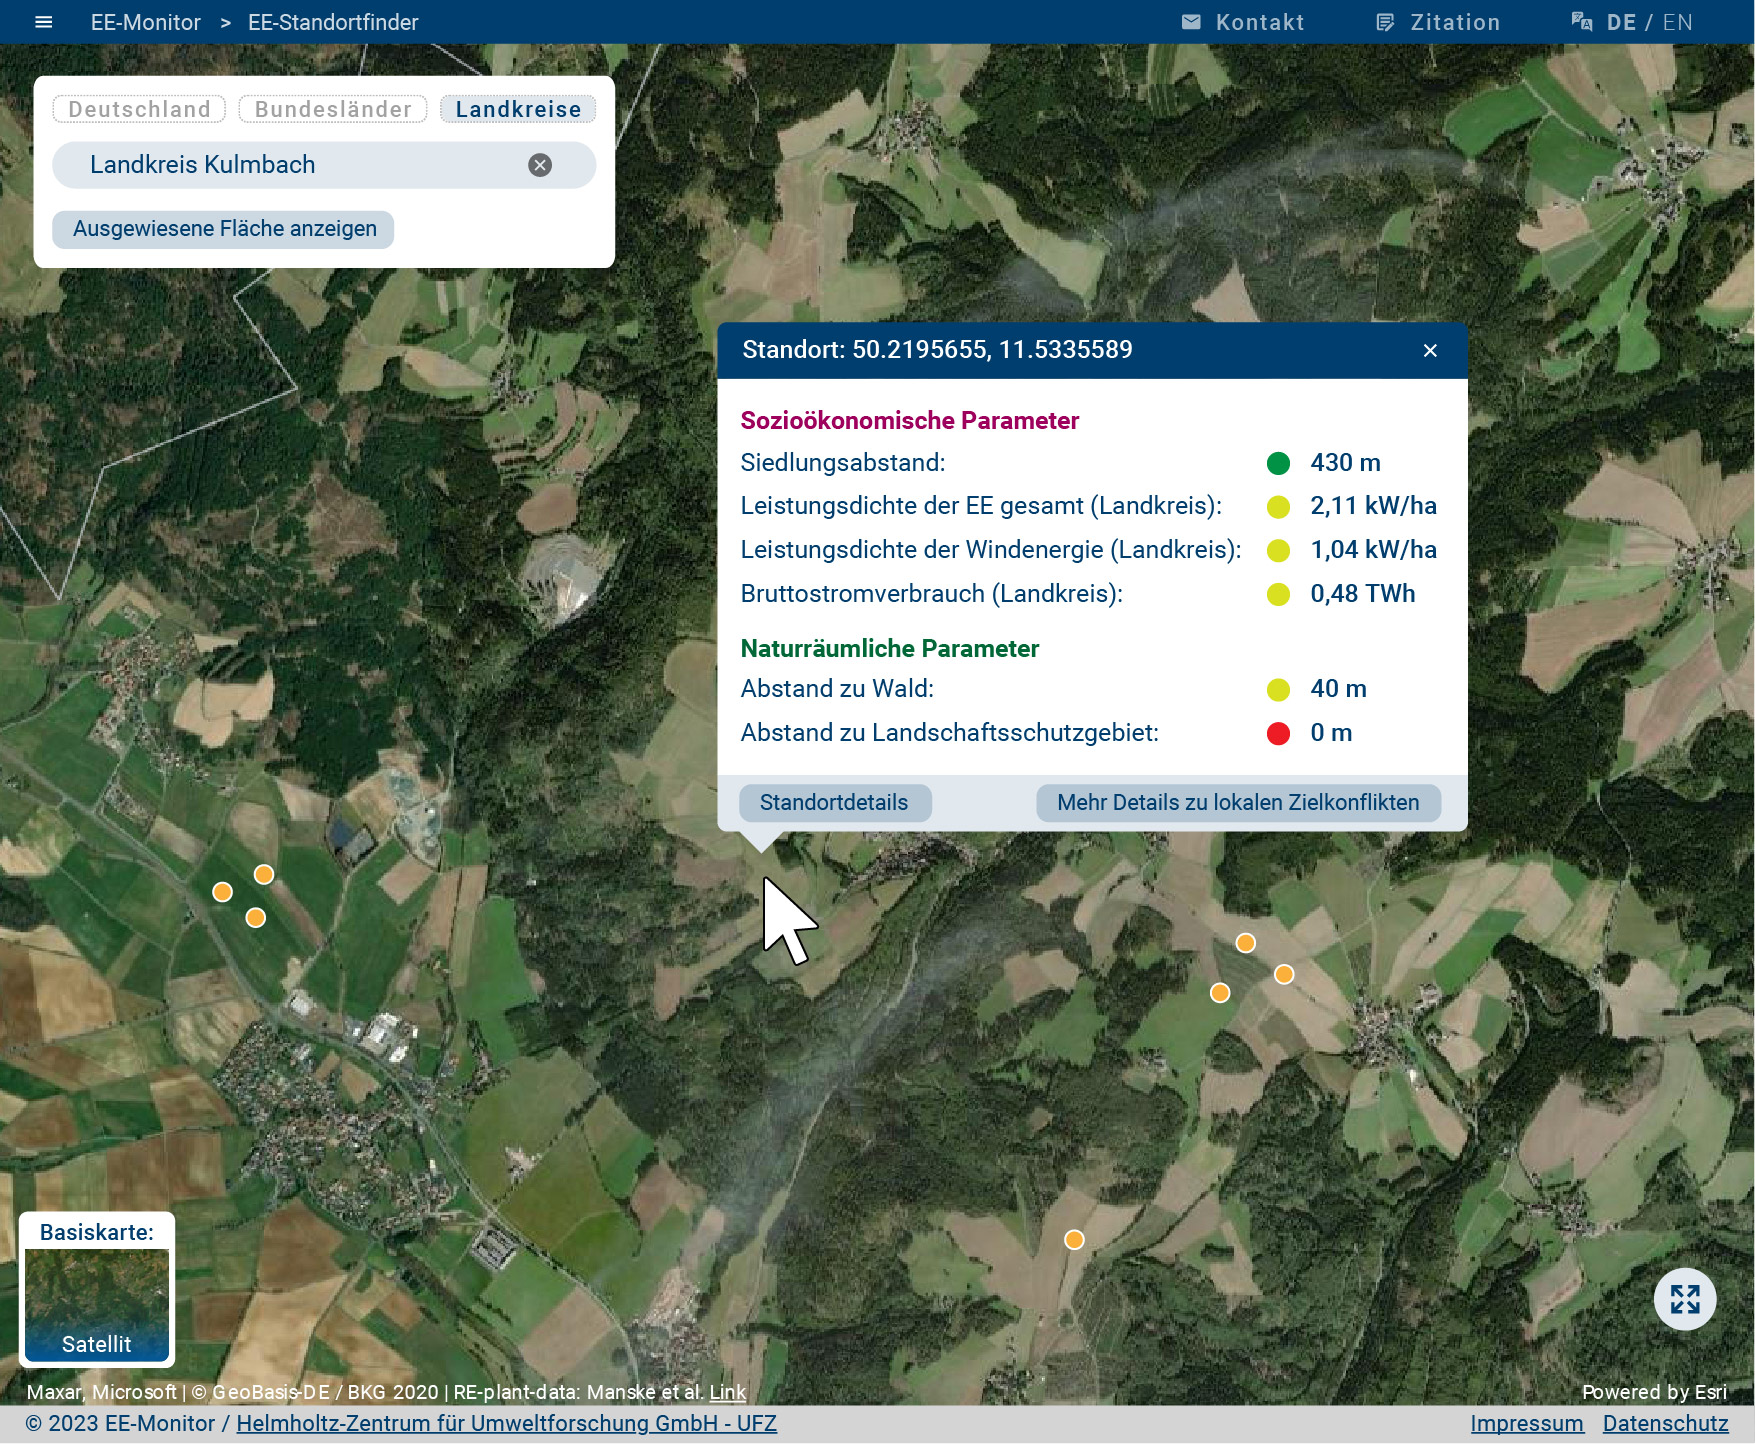Open the hamburger menu in header
Image resolution: width=1755 pixels, height=1444 pixels.
pyautogui.click(x=43, y=22)
